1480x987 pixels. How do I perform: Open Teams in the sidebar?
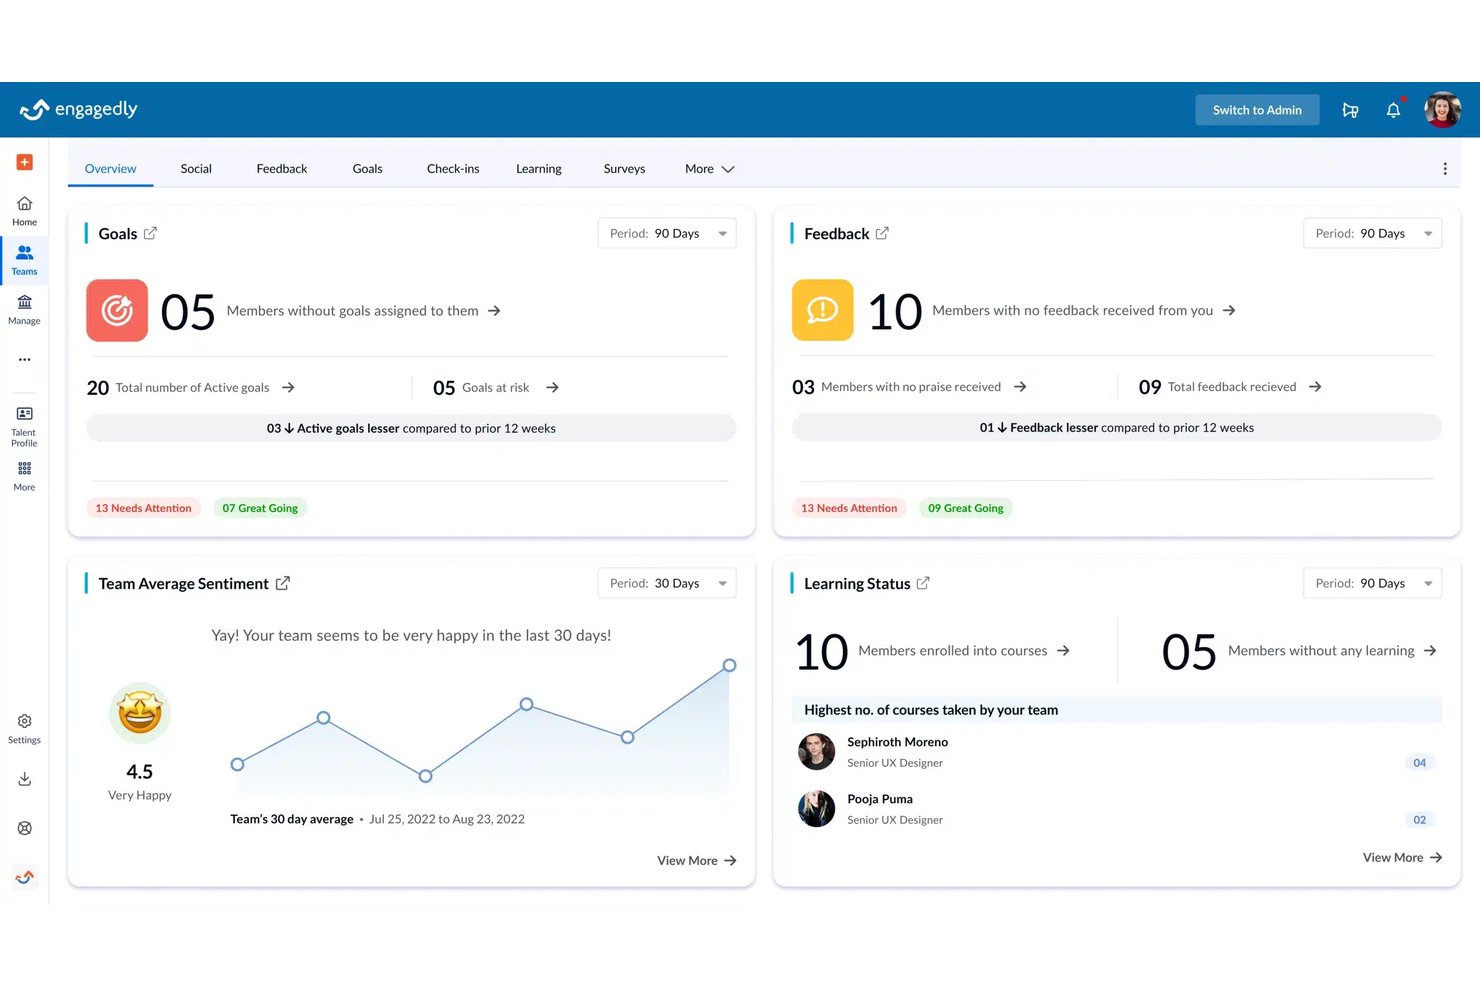click(x=25, y=260)
